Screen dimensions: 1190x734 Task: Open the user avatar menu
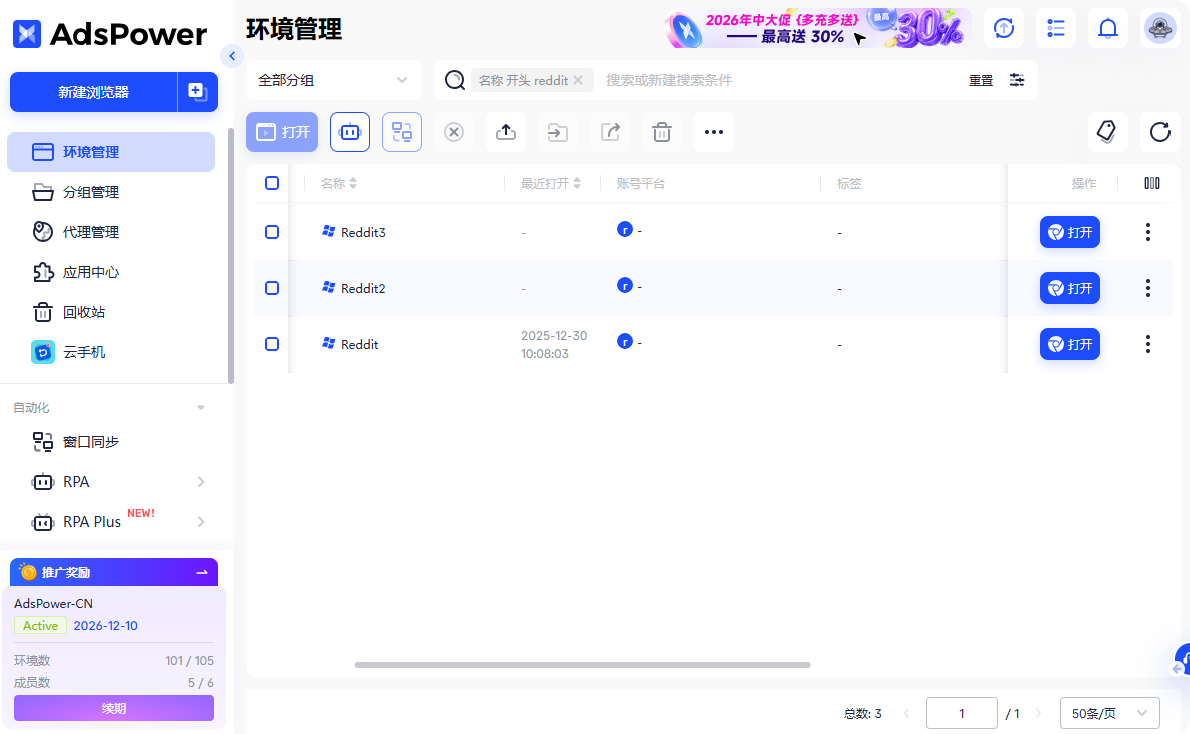(x=1160, y=28)
